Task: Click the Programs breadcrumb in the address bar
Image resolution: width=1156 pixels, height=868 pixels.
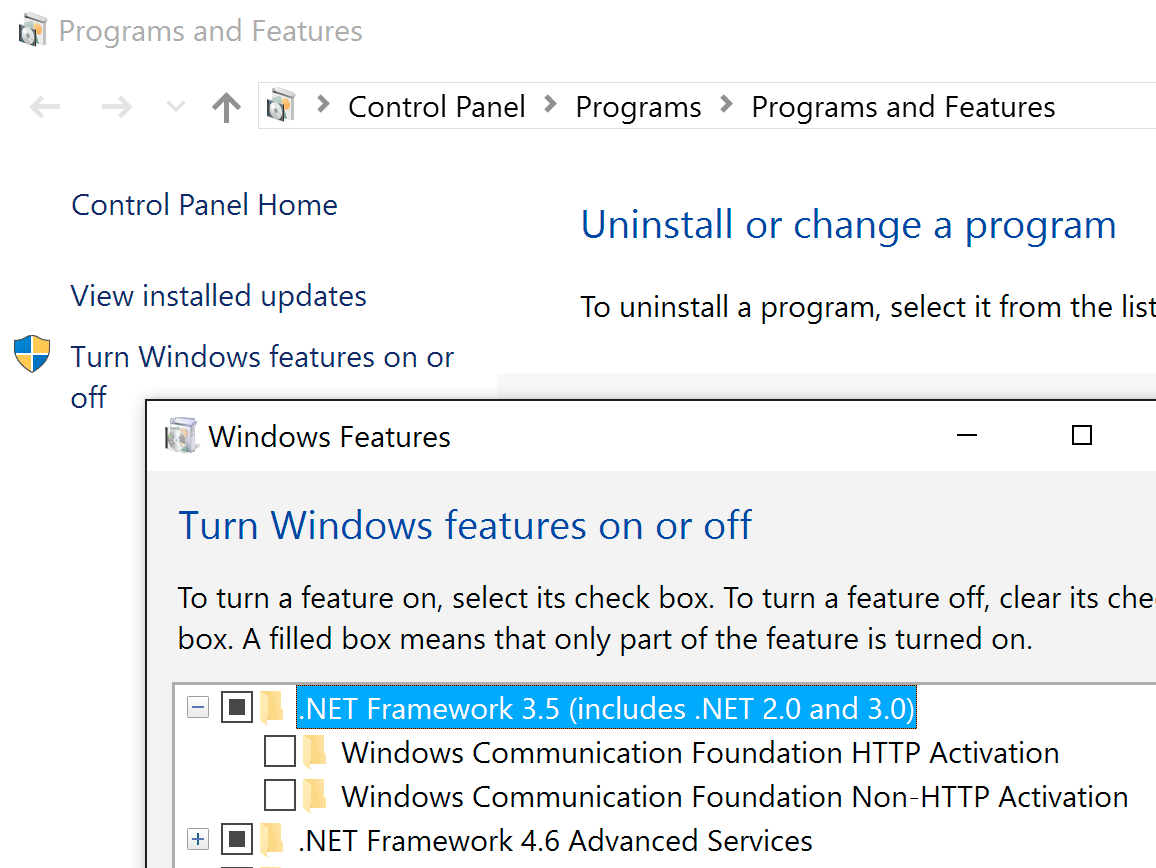Action: [x=638, y=107]
